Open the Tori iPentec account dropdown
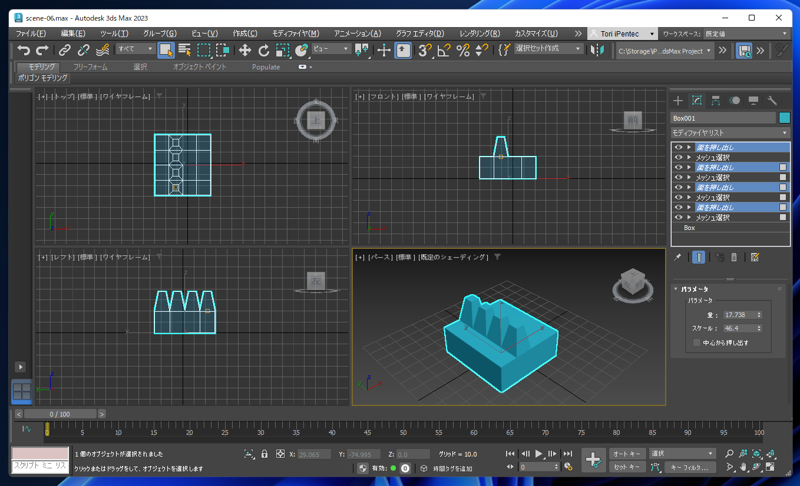 tap(622, 34)
